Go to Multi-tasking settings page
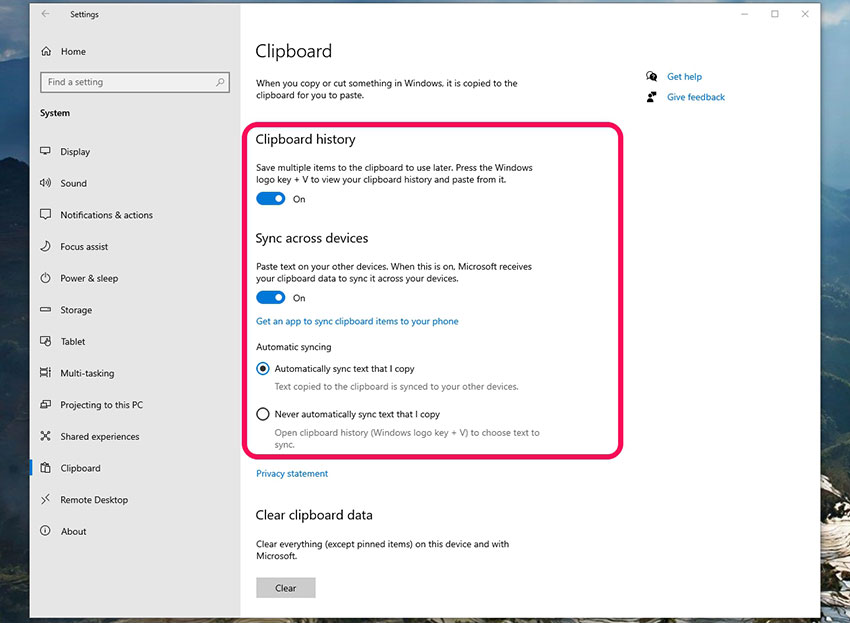Image resolution: width=850 pixels, height=623 pixels. point(87,373)
